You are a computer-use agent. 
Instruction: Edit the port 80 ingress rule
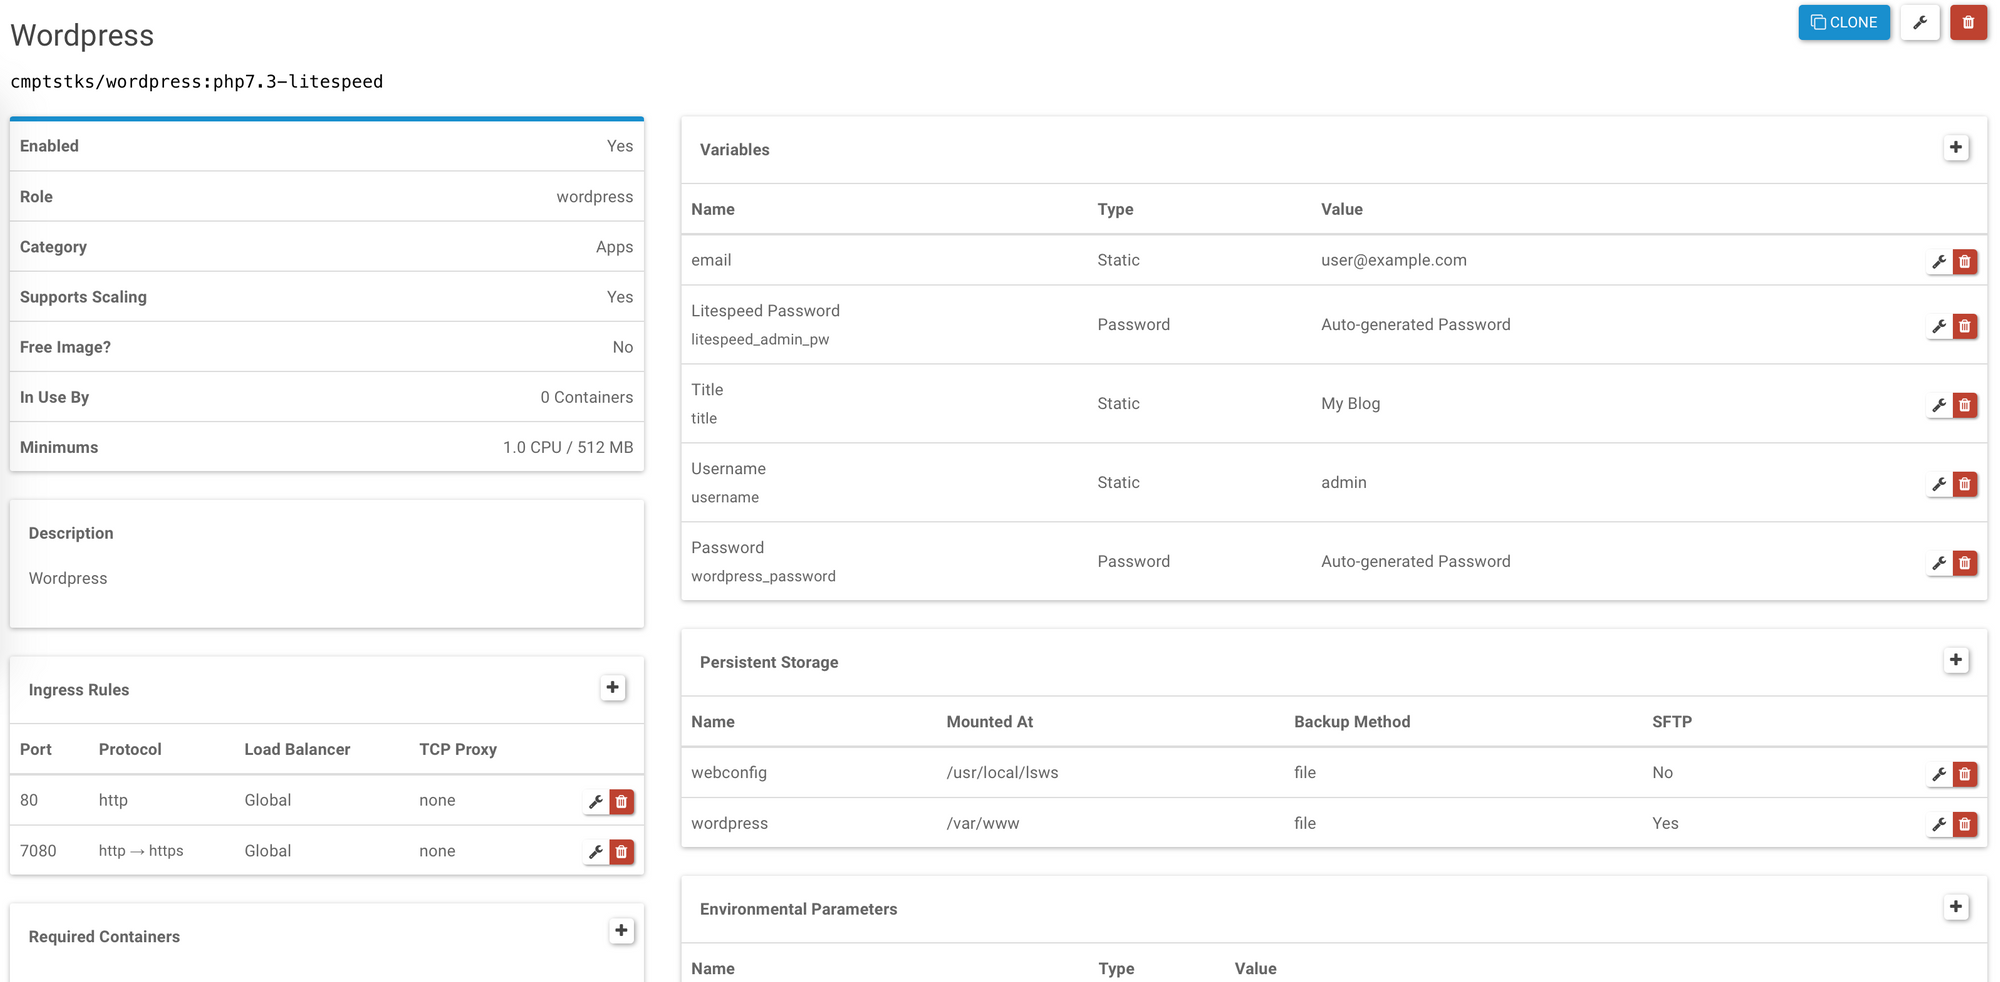[x=596, y=801]
